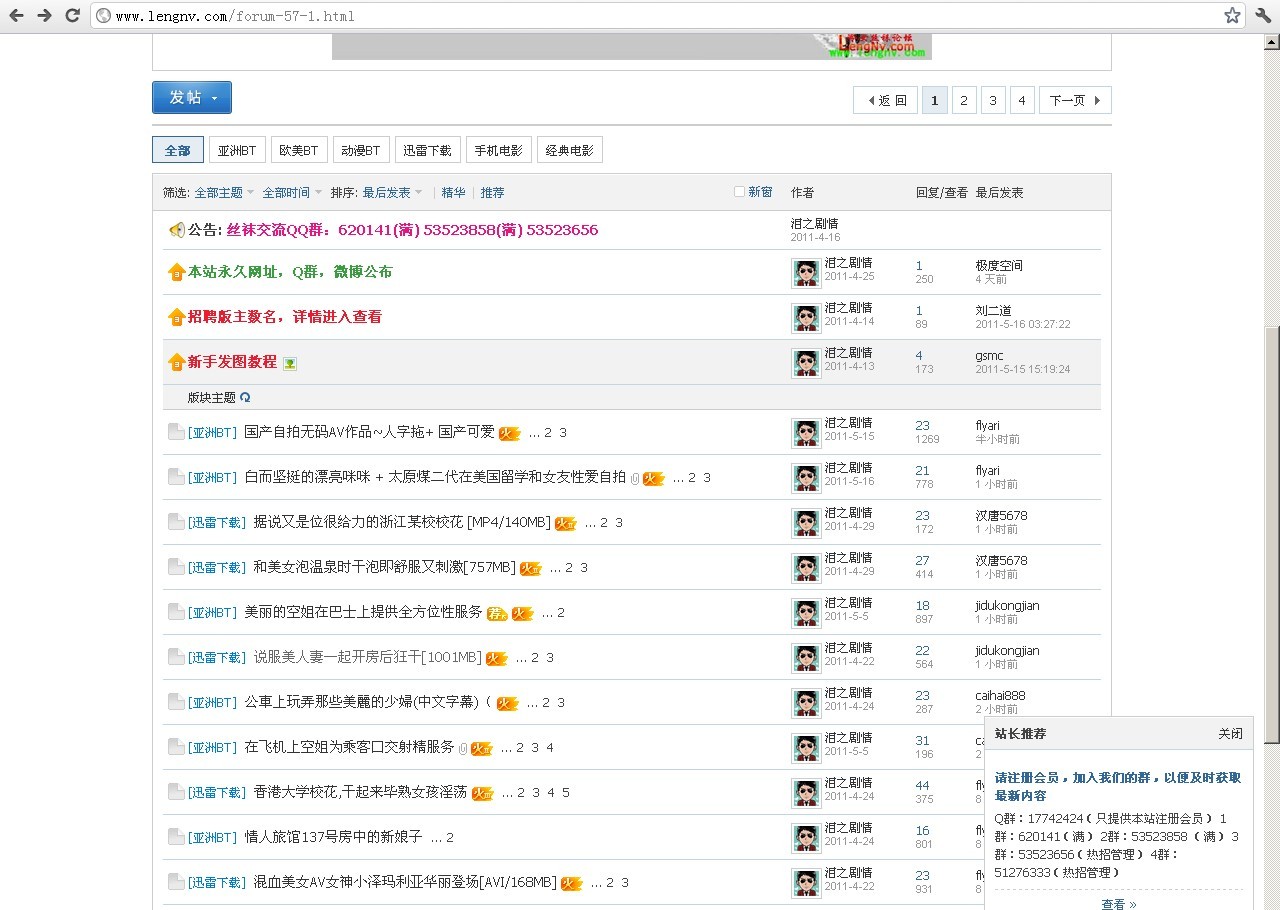Click the avatar thumbnail of 泪之剧情 on the first thread
Viewport: 1280px width, 910px height.
pos(806,432)
